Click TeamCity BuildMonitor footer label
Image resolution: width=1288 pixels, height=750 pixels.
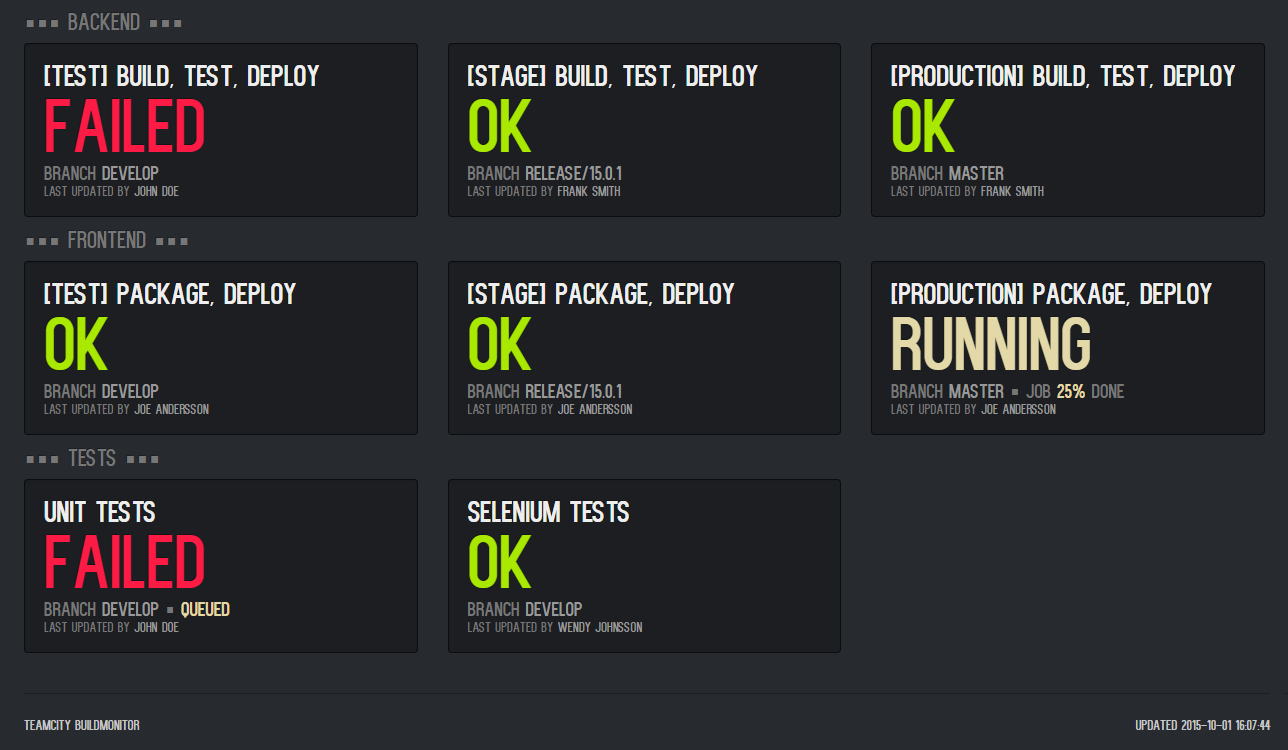click(82, 725)
